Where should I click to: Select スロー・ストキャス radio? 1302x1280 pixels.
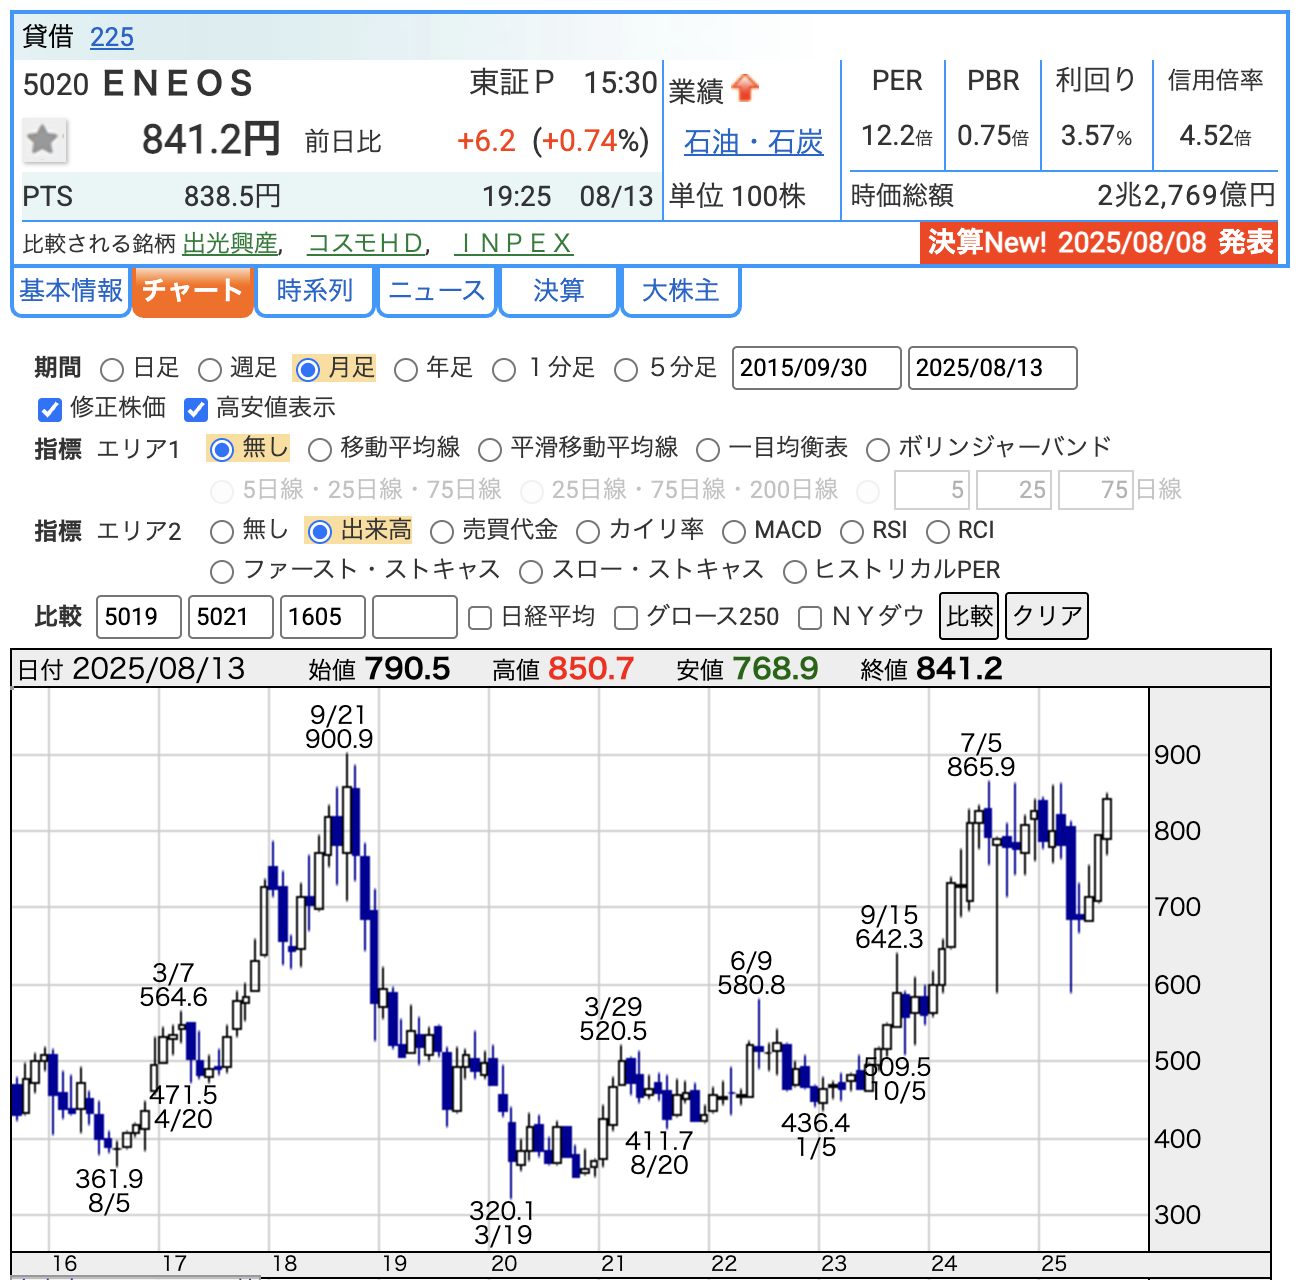531,572
